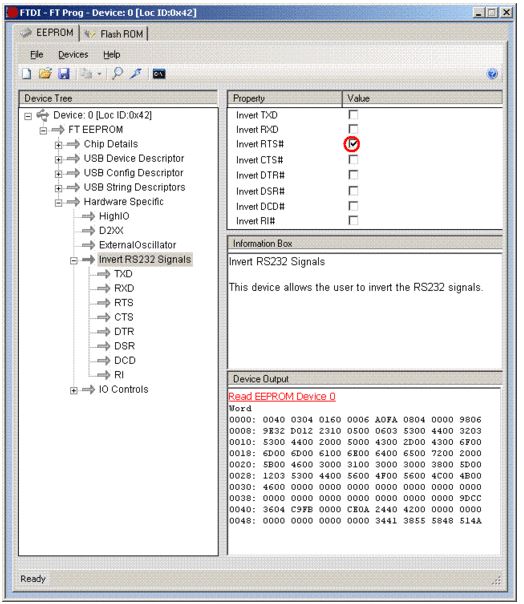Select Invert RS232 Signals tree item
524x604 pixels.
145,259
